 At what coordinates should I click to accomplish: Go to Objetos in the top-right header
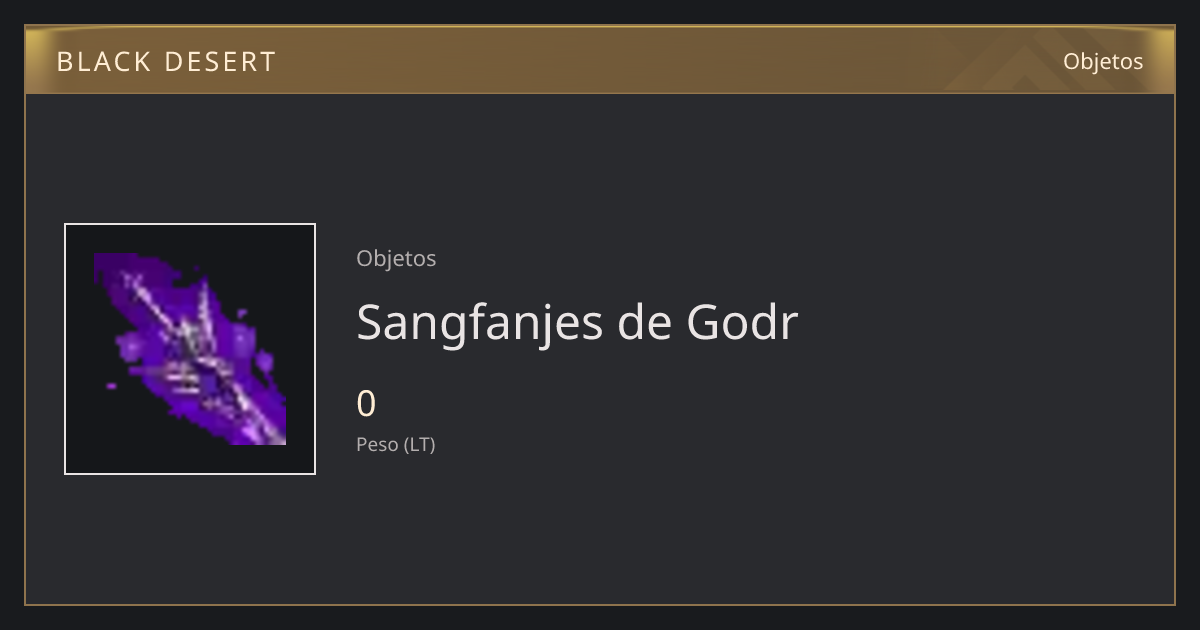click(x=1103, y=61)
